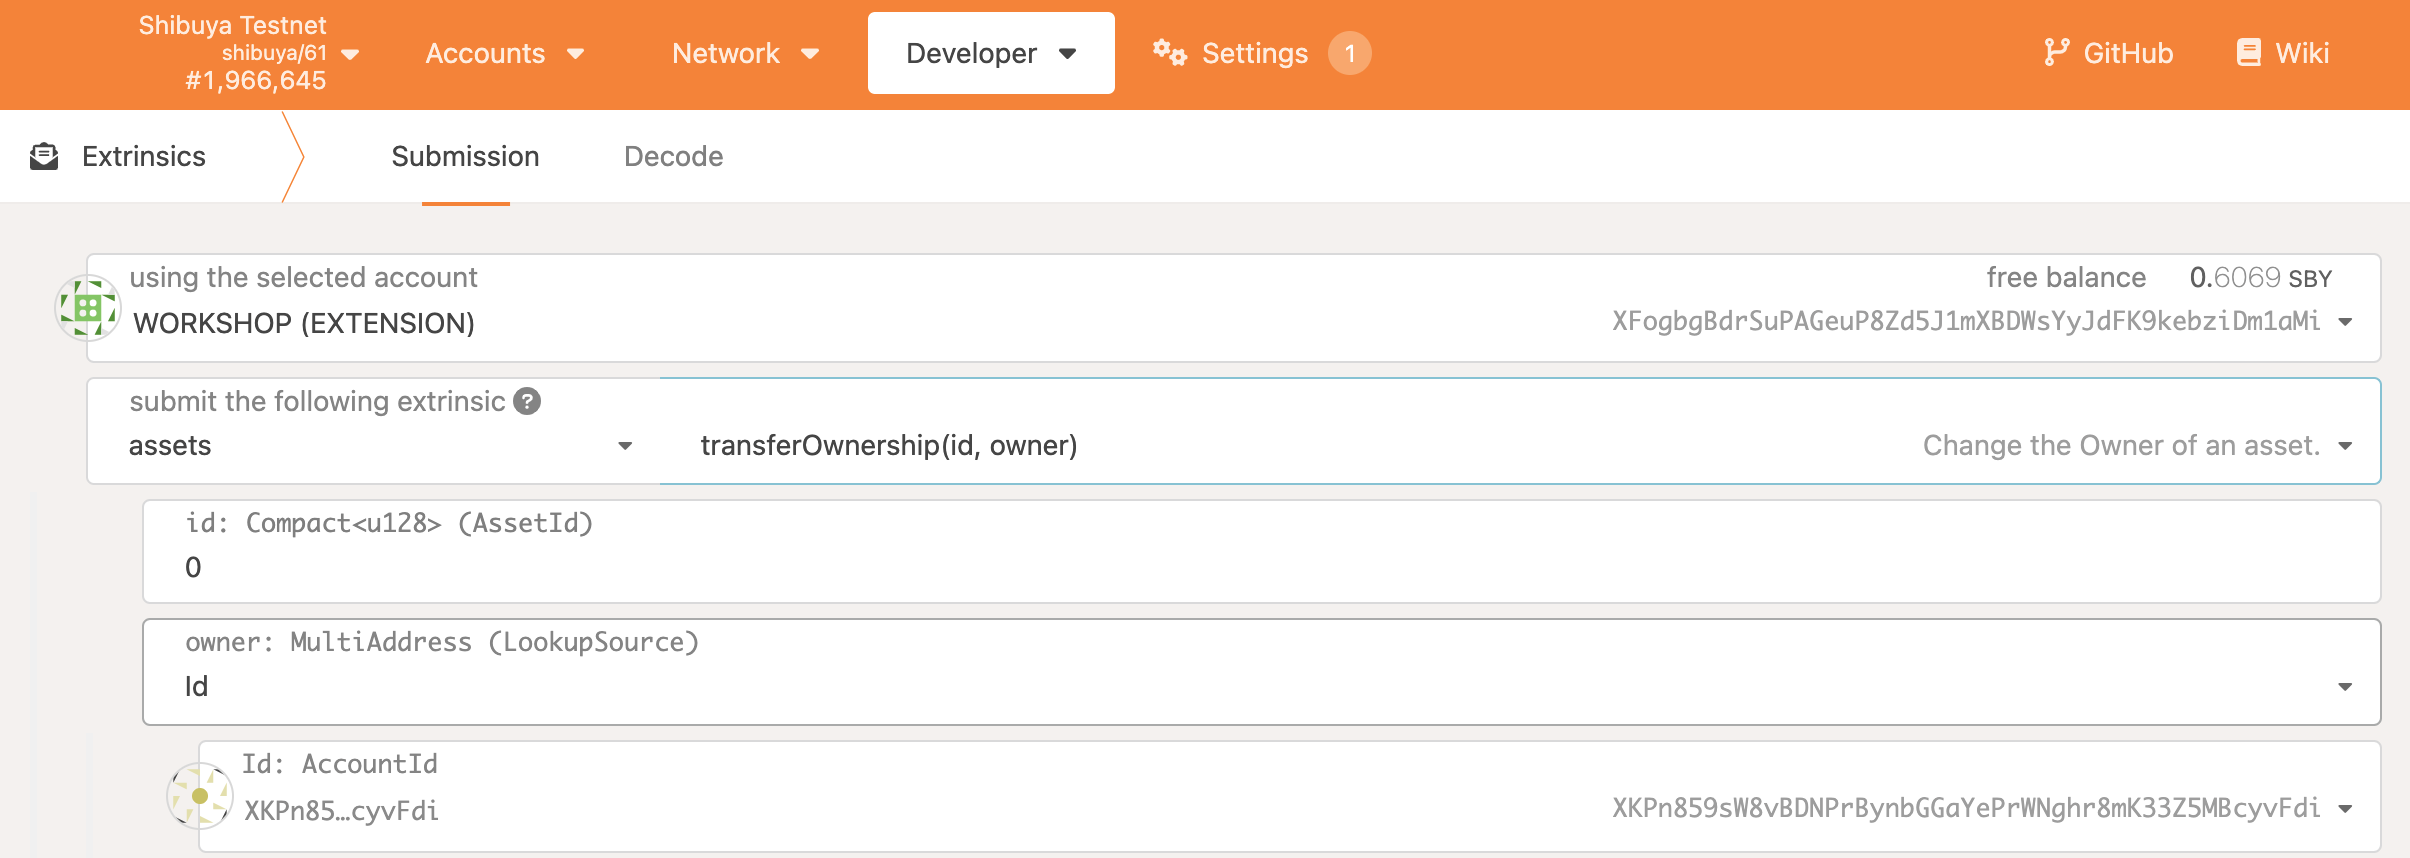Click the help question mark icon
2410x858 pixels.
527,401
